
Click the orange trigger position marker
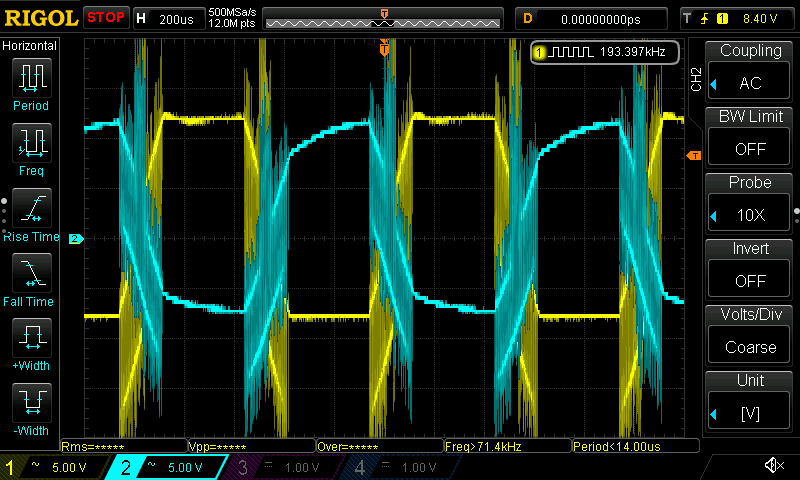click(384, 48)
